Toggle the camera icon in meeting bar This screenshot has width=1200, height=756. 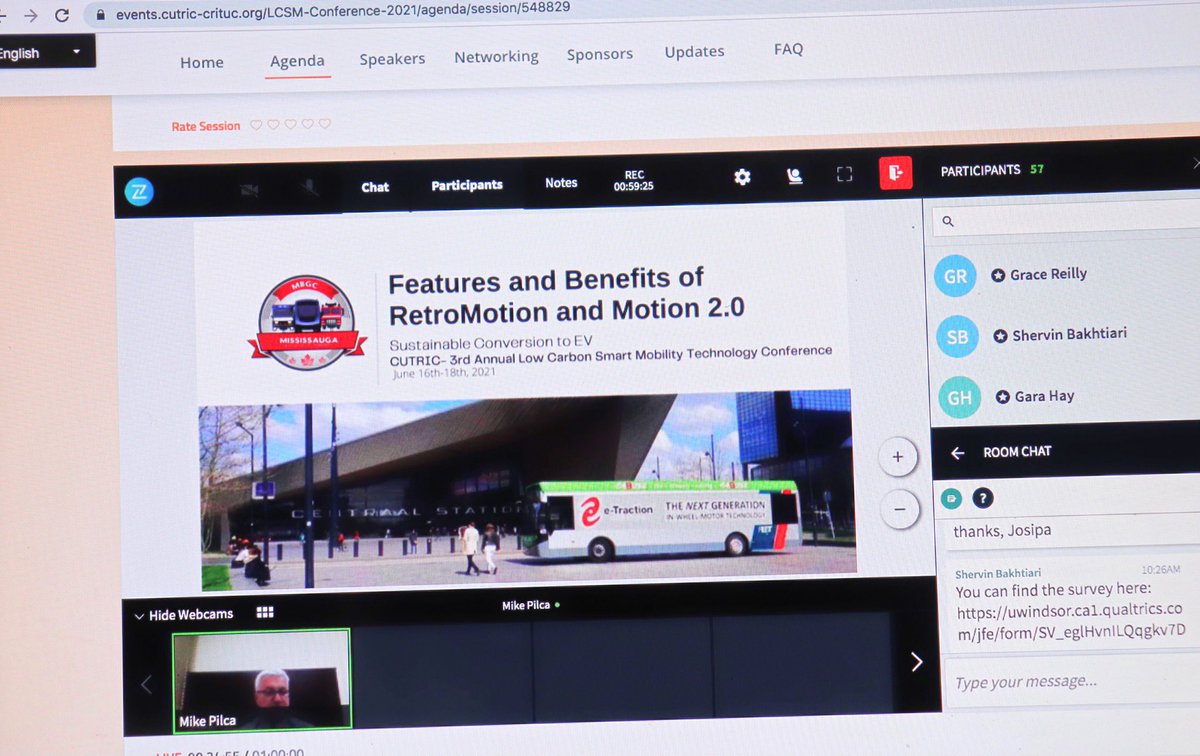click(248, 188)
